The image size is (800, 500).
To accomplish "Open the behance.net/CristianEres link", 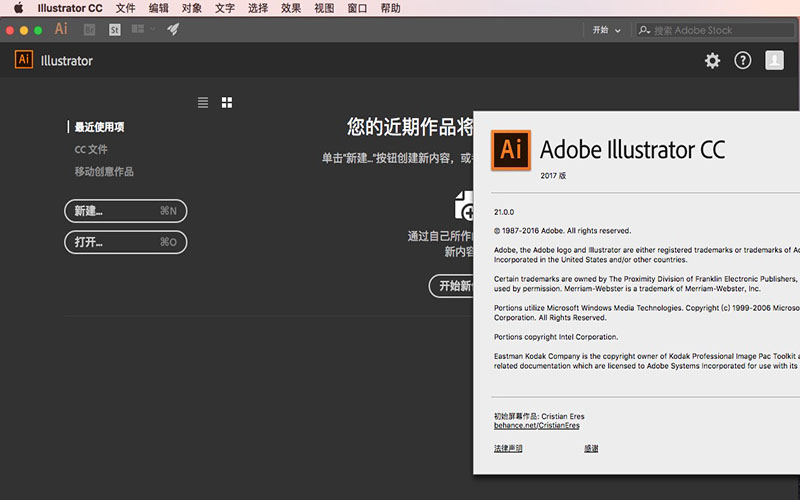I will pos(537,425).
